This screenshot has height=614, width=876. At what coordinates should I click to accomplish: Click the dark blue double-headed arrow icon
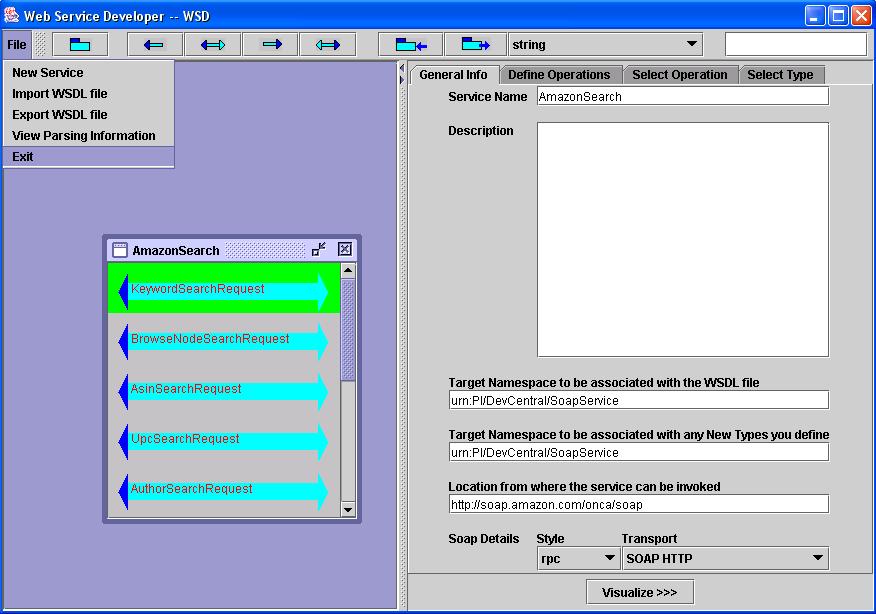pyautogui.click(x=213, y=45)
